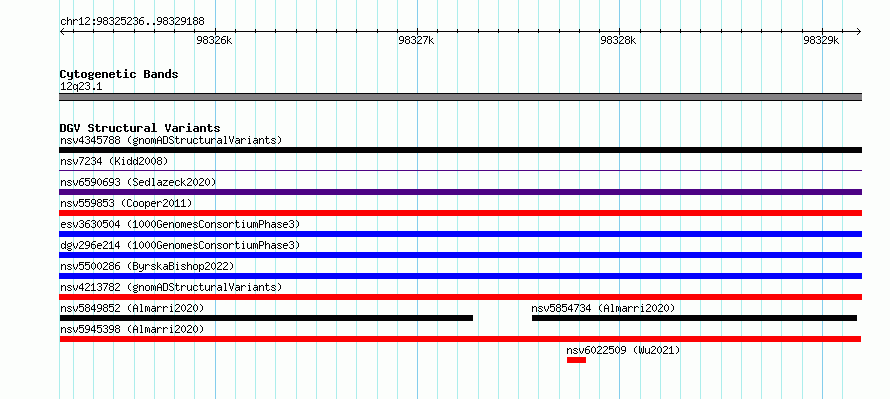Click the 98327k ruler position

click(417, 40)
